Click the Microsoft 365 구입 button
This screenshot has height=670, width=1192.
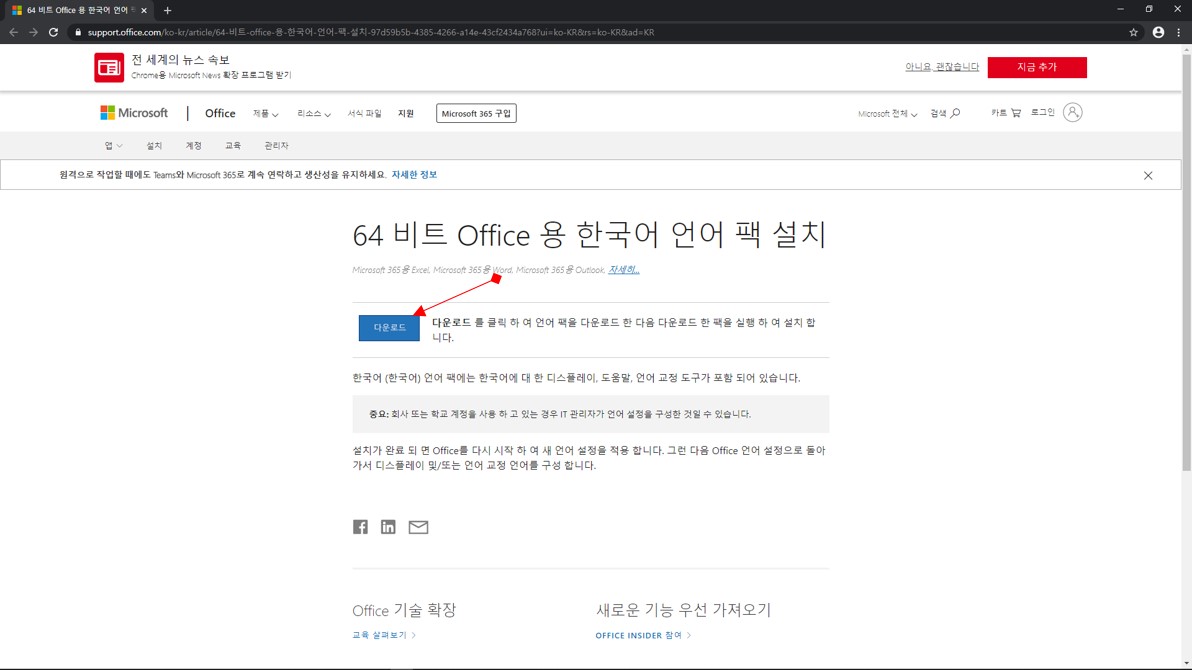pos(476,113)
